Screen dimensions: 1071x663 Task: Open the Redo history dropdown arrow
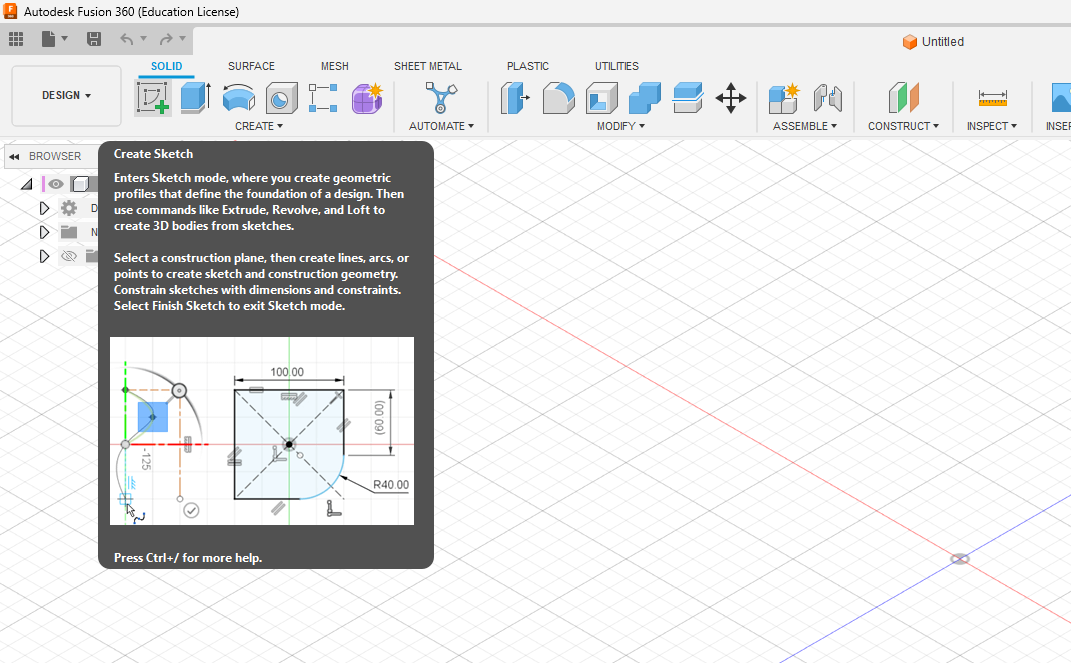click(x=182, y=39)
